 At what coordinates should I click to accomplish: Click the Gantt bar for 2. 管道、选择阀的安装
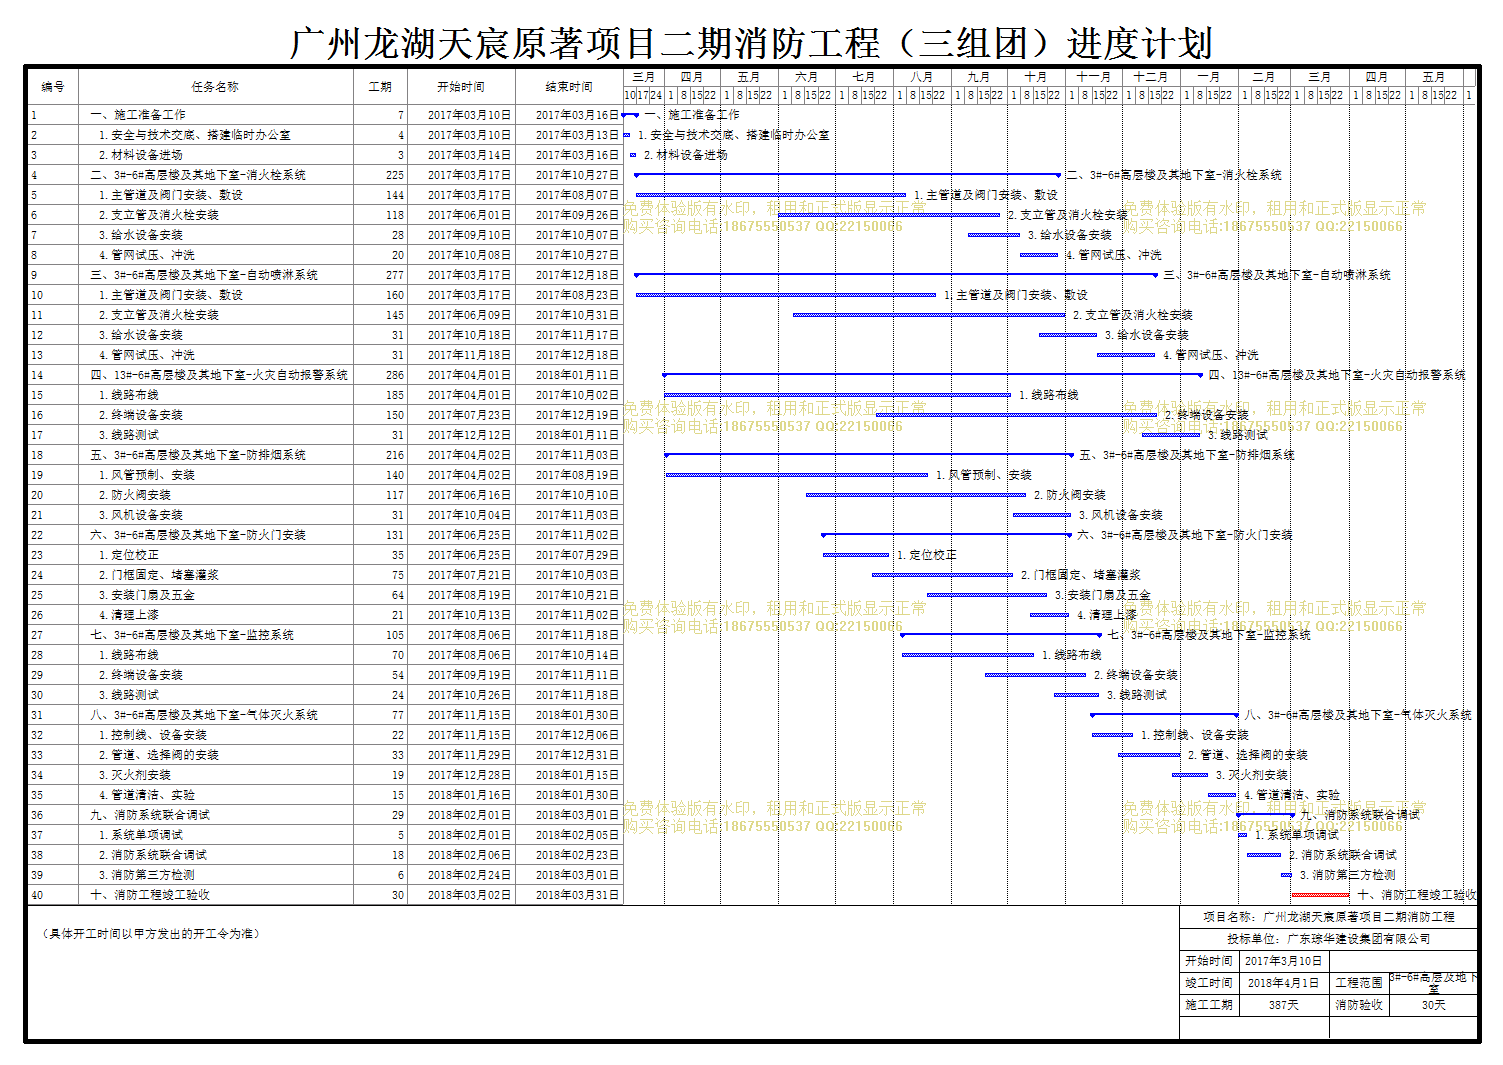click(1149, 755)
